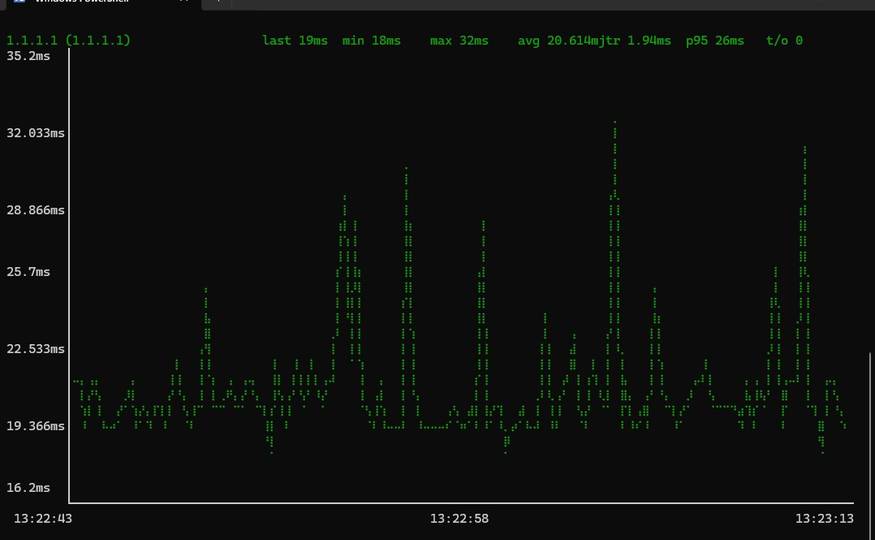Click the 35.2ms y-axis label
The image size is (875, 540).
pos(28,56)
